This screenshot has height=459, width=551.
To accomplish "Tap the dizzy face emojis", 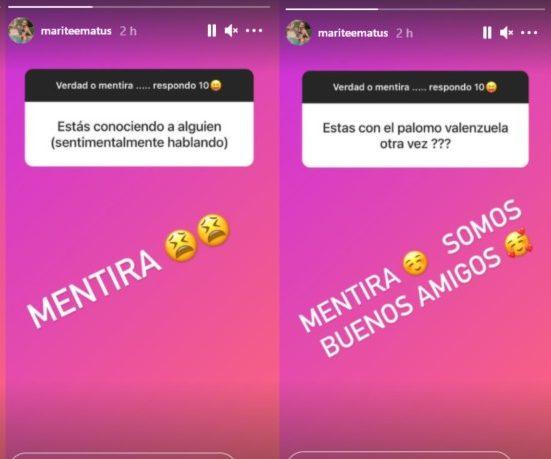I will (197, 238).
